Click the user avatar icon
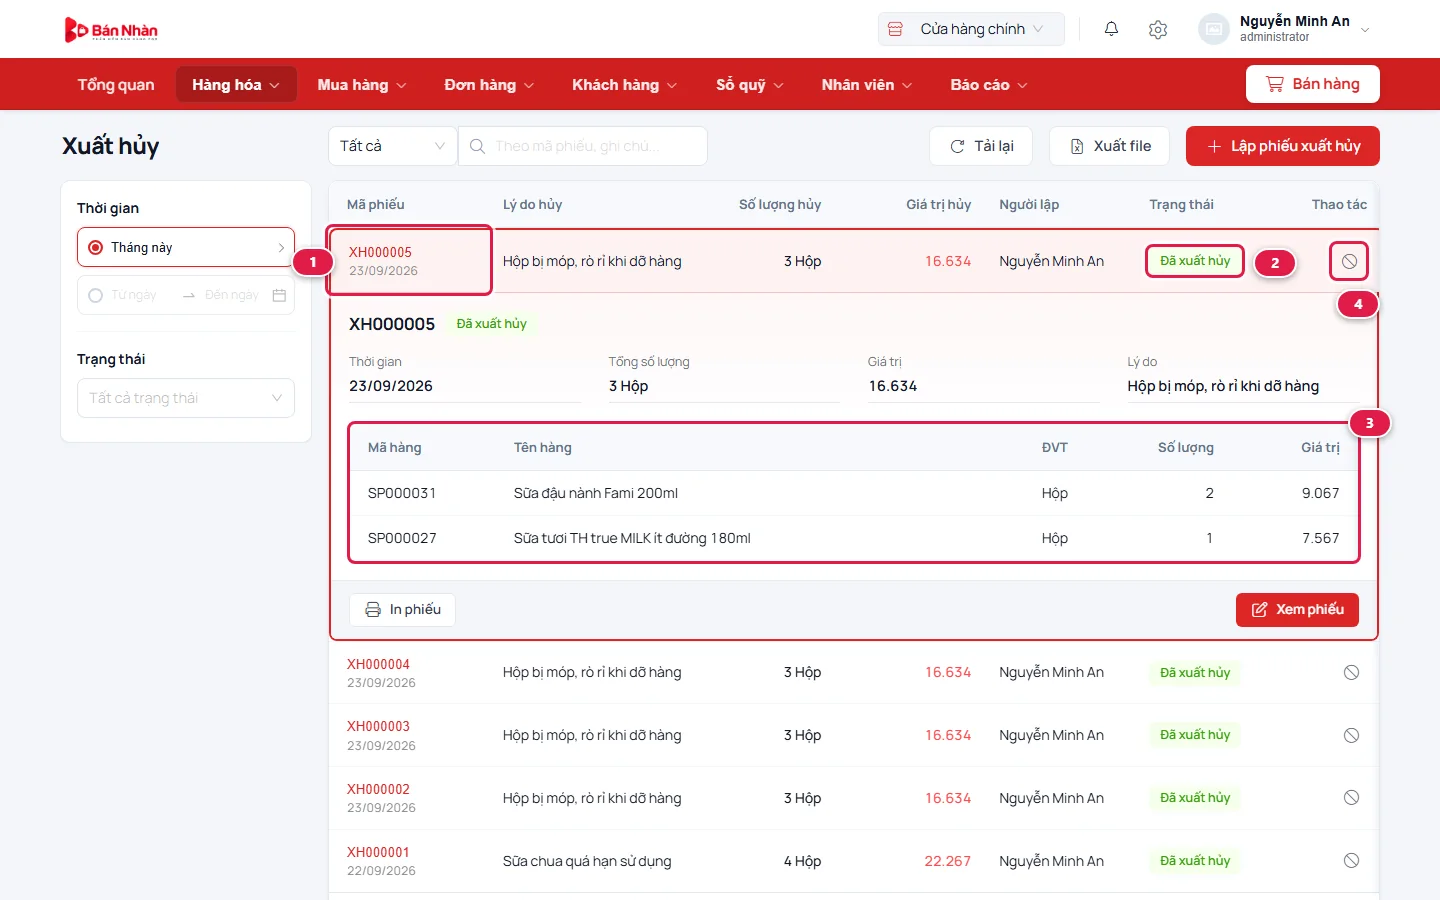Viewport: 1440px width, 900px height. click(x=1213, y=29)
